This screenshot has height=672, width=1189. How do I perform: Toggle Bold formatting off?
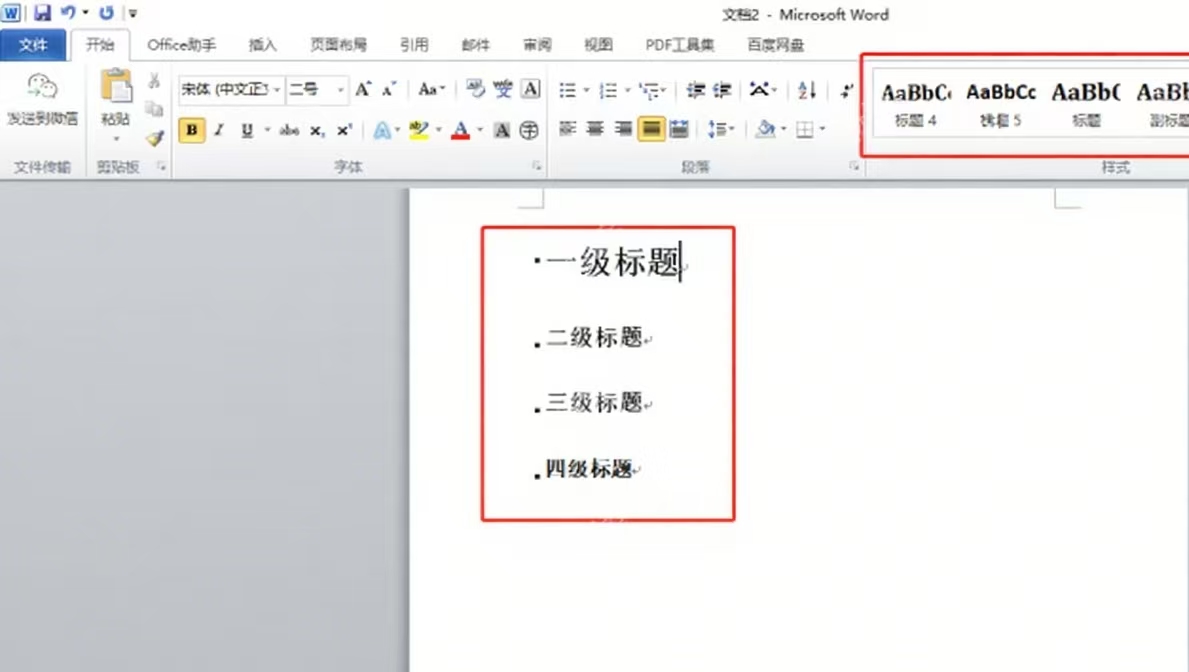[191, 130]
